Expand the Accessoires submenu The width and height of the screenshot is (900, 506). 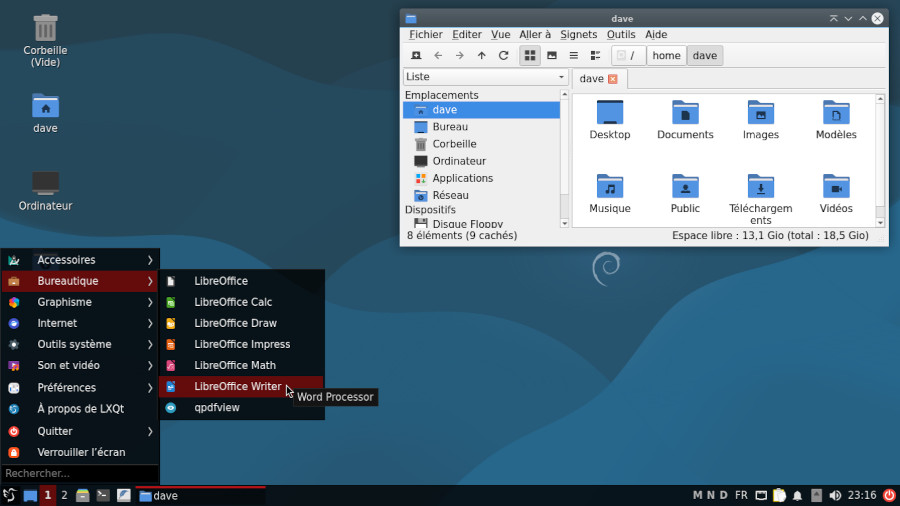point(80,260)
